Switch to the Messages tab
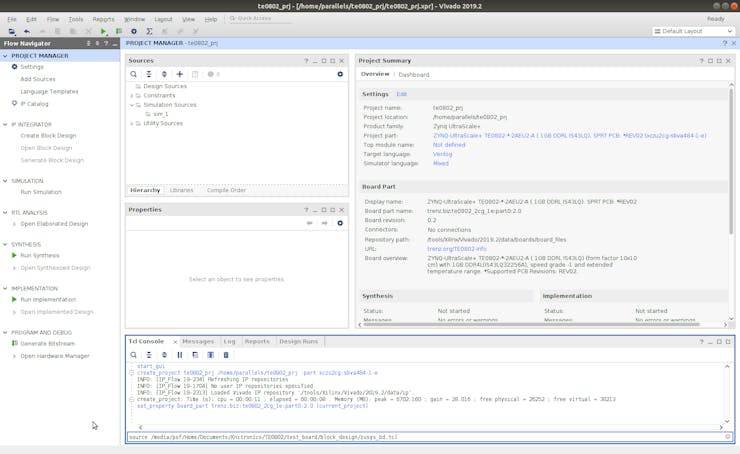 point(198,342)
